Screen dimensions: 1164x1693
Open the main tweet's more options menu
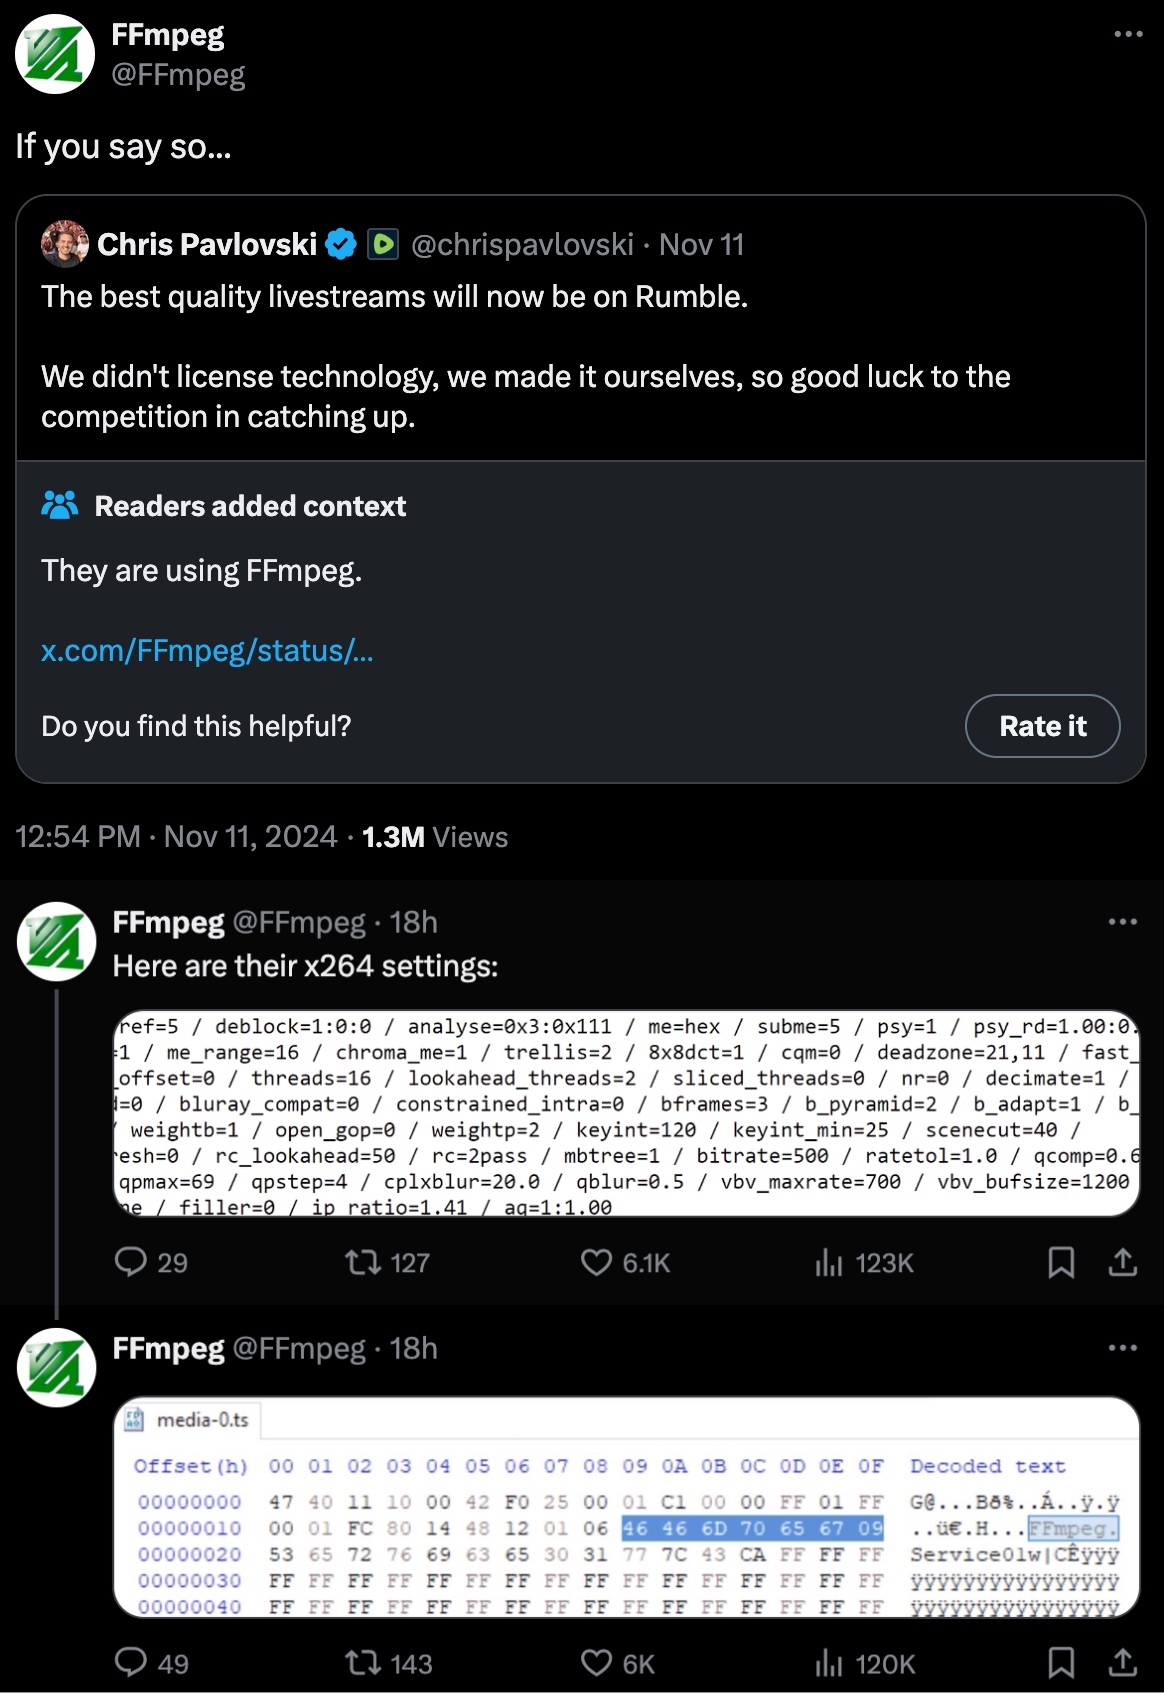tap(1128, 34)
